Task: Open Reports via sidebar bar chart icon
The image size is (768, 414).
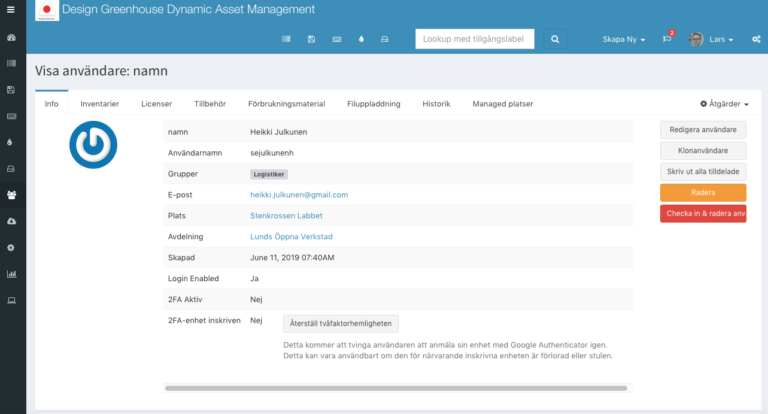Action: point(11,273)
